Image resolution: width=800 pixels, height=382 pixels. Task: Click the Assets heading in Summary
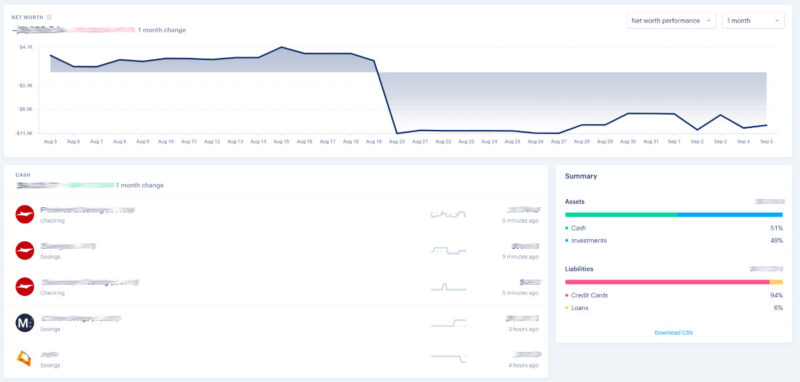575,202
